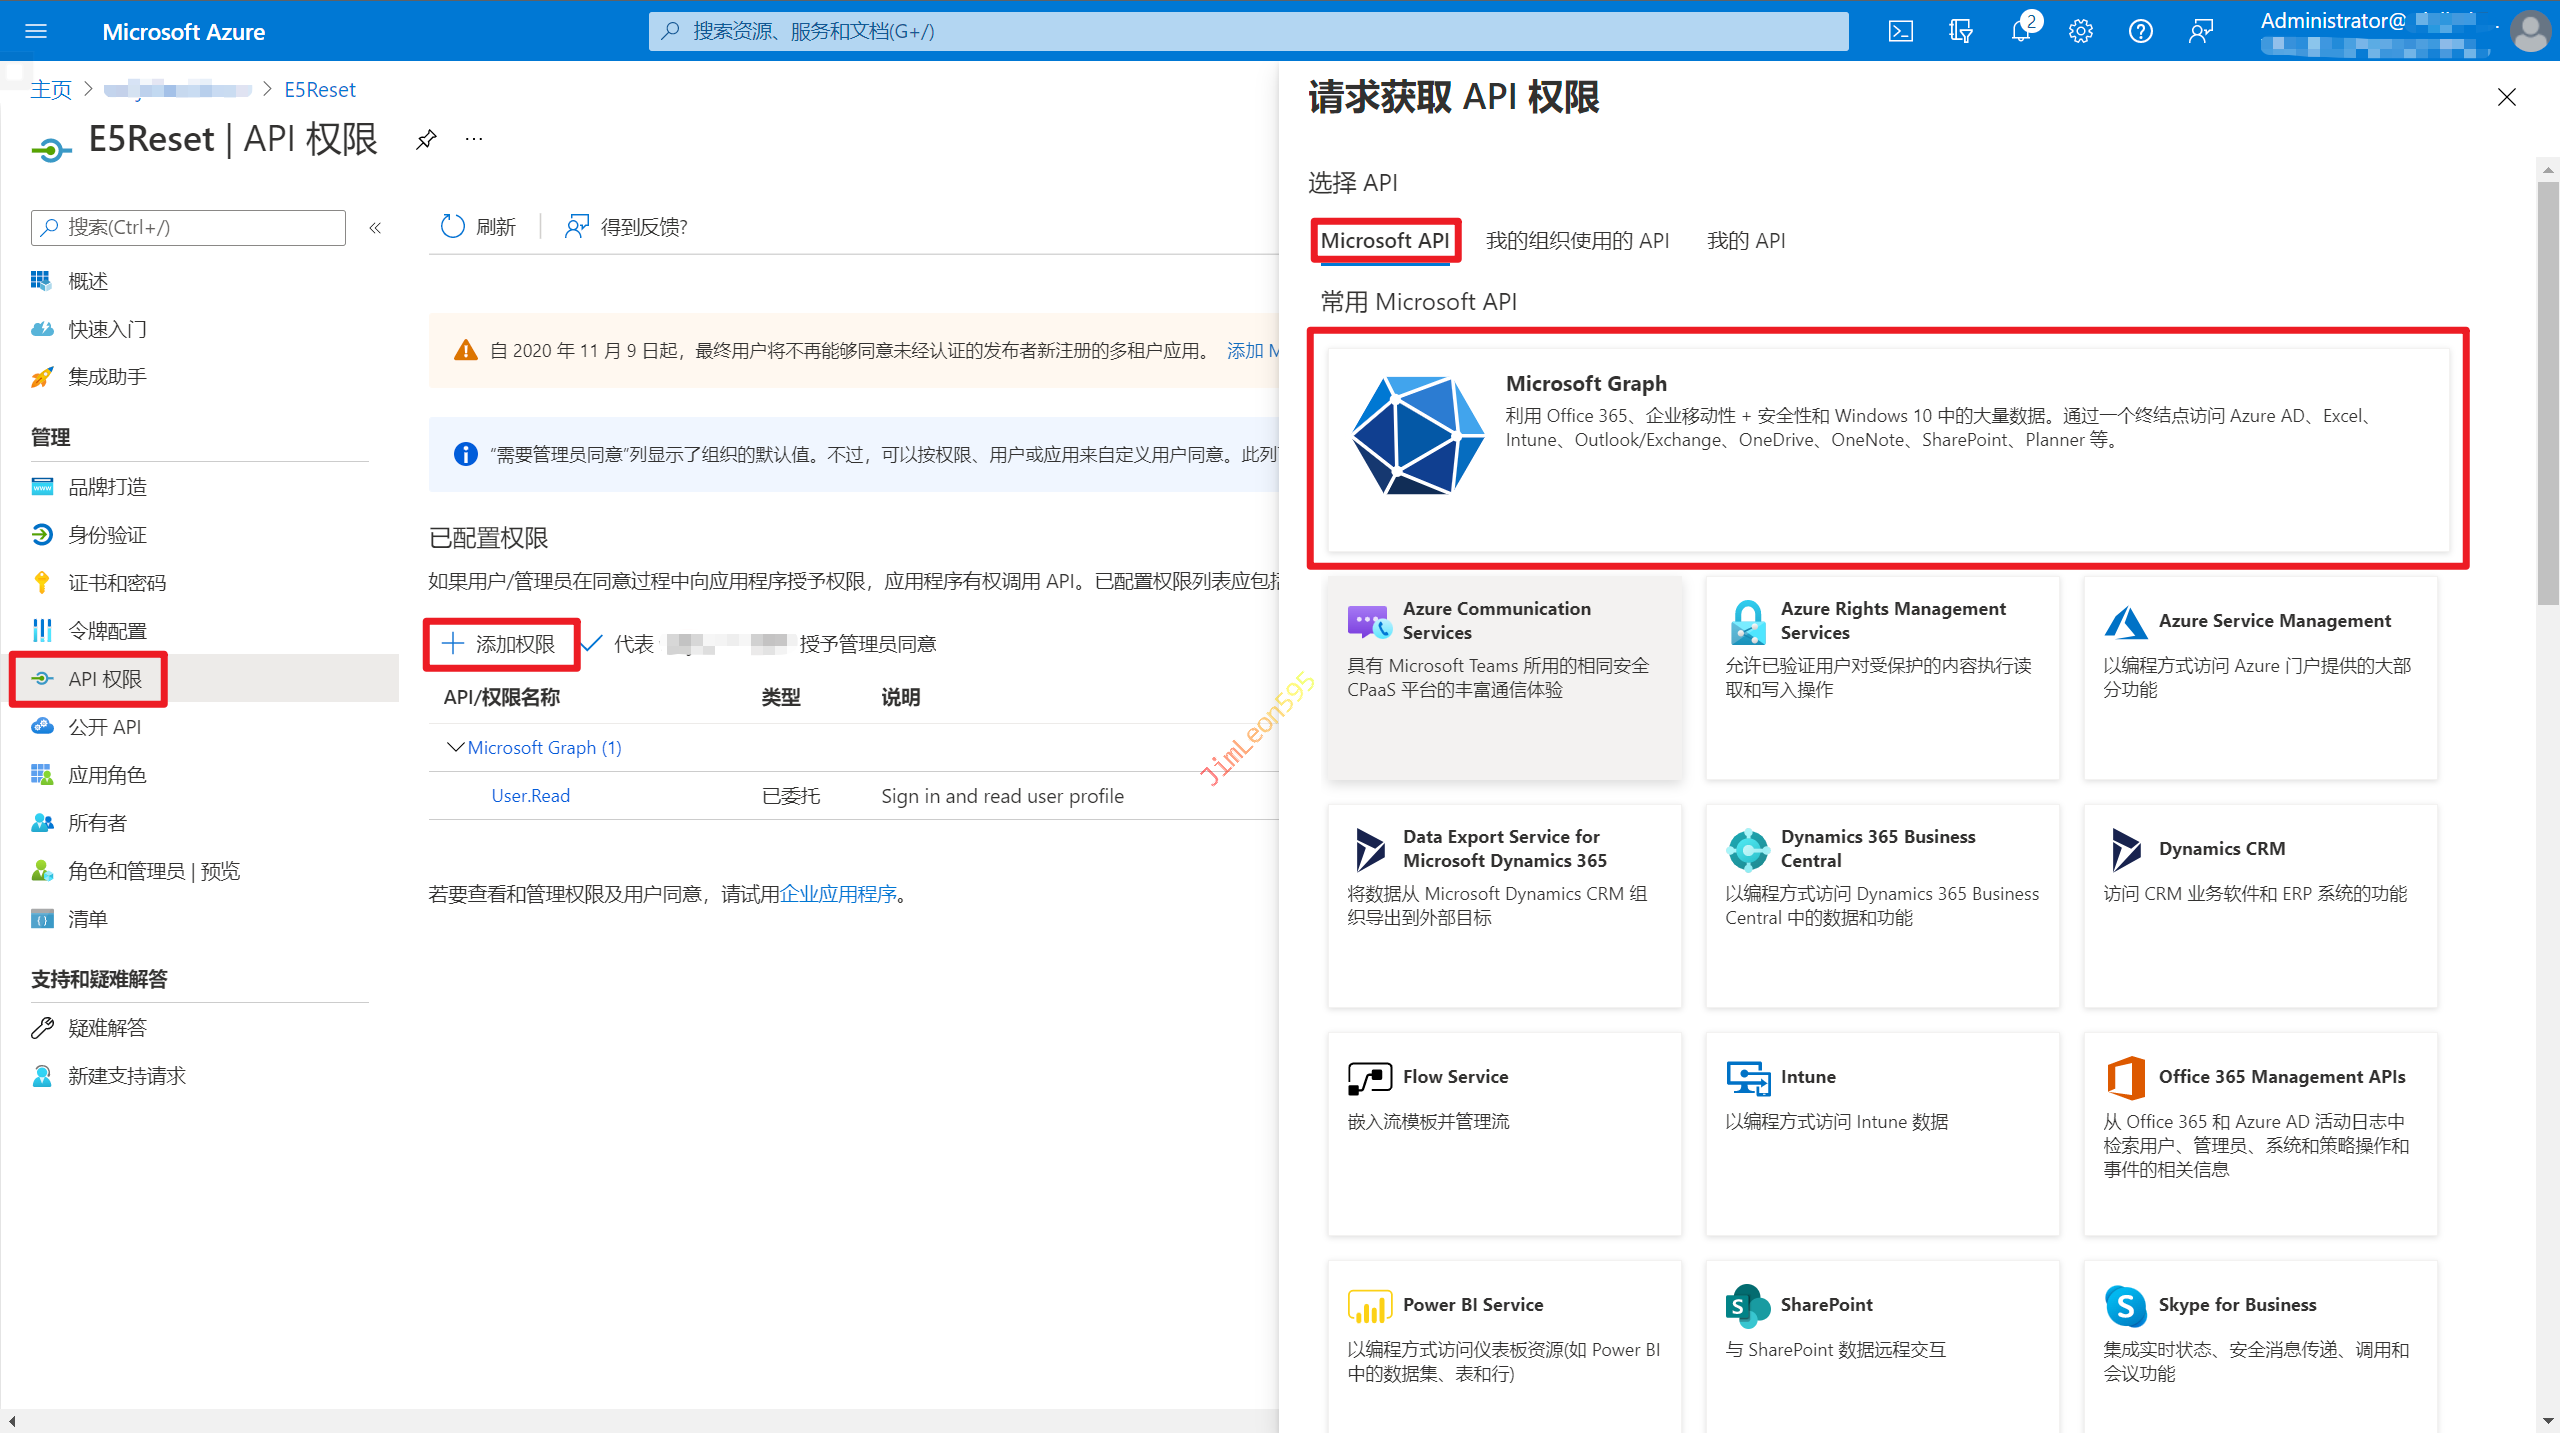This screenshot has width=2560, height=1433.
Task: Open Cloud Shell icon in top bar
Action: tap(1900, 31)
